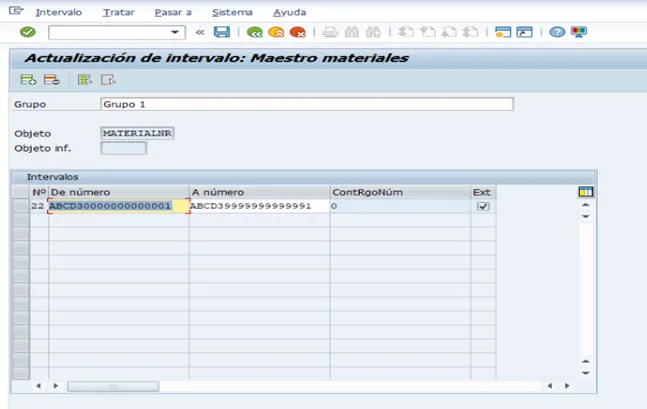The image size is (647, 409).
Task: Click the empty Objeto inf. field
Action: click(123, 148)
